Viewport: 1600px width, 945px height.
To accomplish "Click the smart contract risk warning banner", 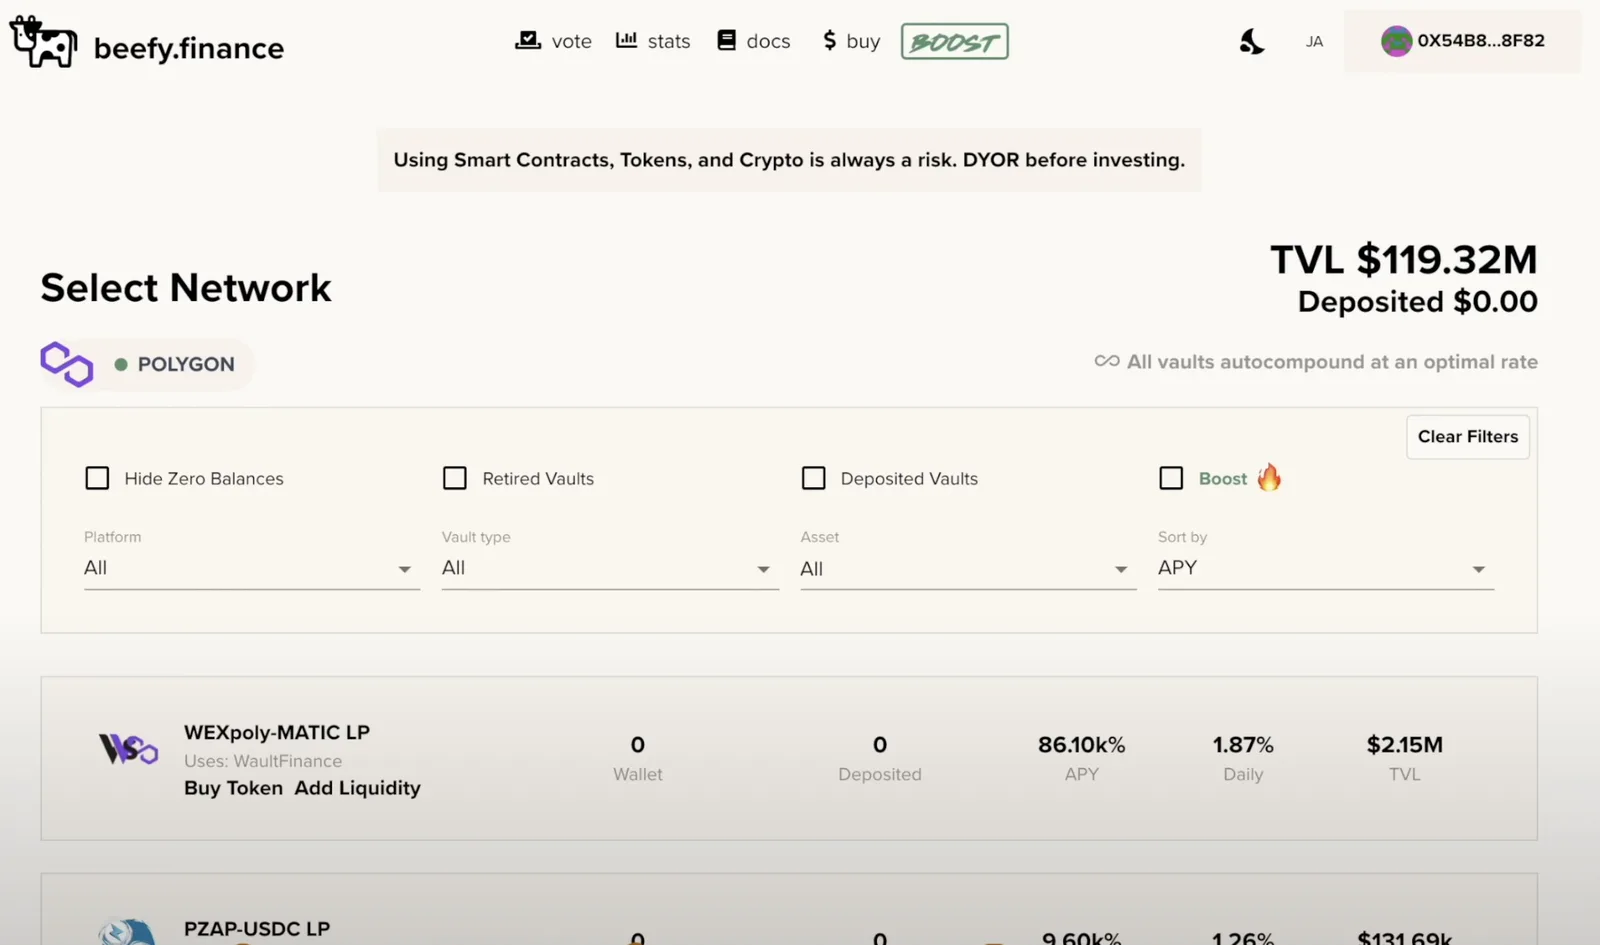I will point(789,160).
